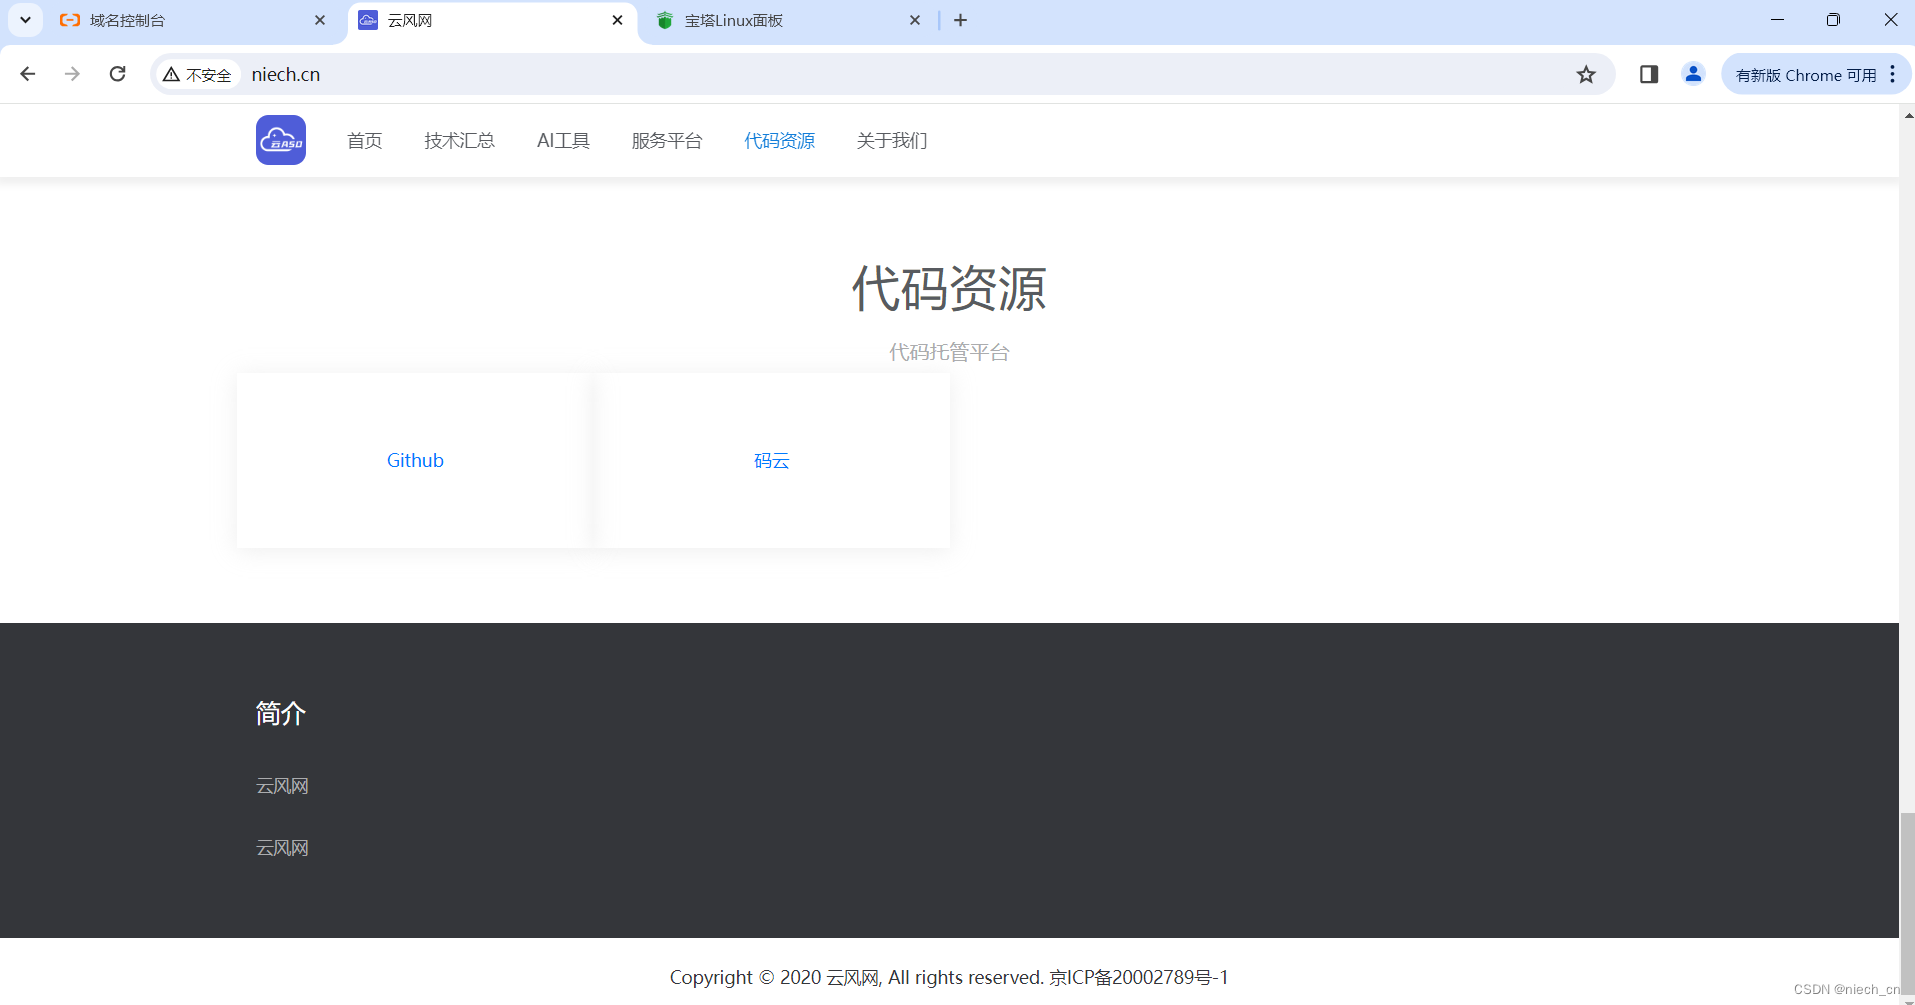Select the 代码资源 navigation item
Image resolution: width=1915 pixels, height=1005 pixels.
(x=779, y=141)
